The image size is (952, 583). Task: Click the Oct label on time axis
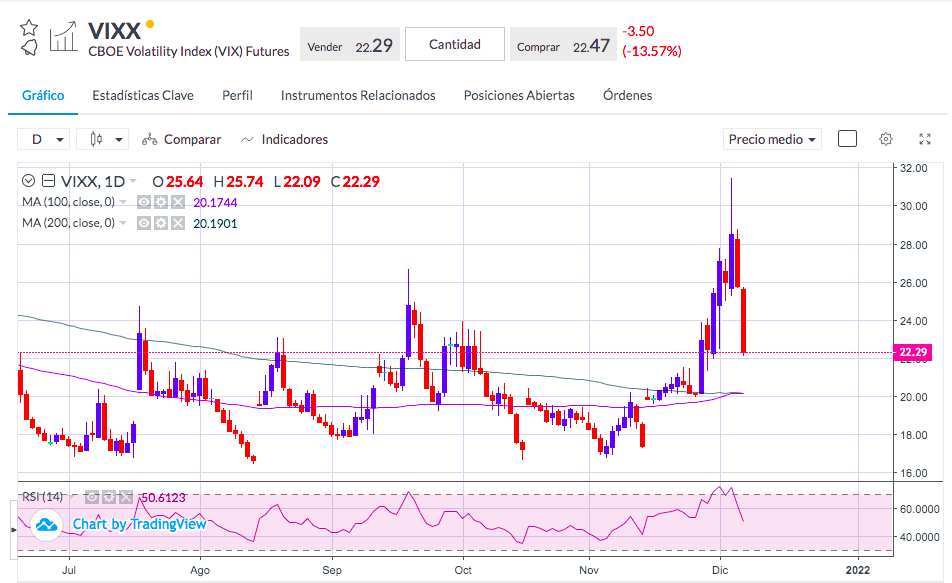click(463, 570)
